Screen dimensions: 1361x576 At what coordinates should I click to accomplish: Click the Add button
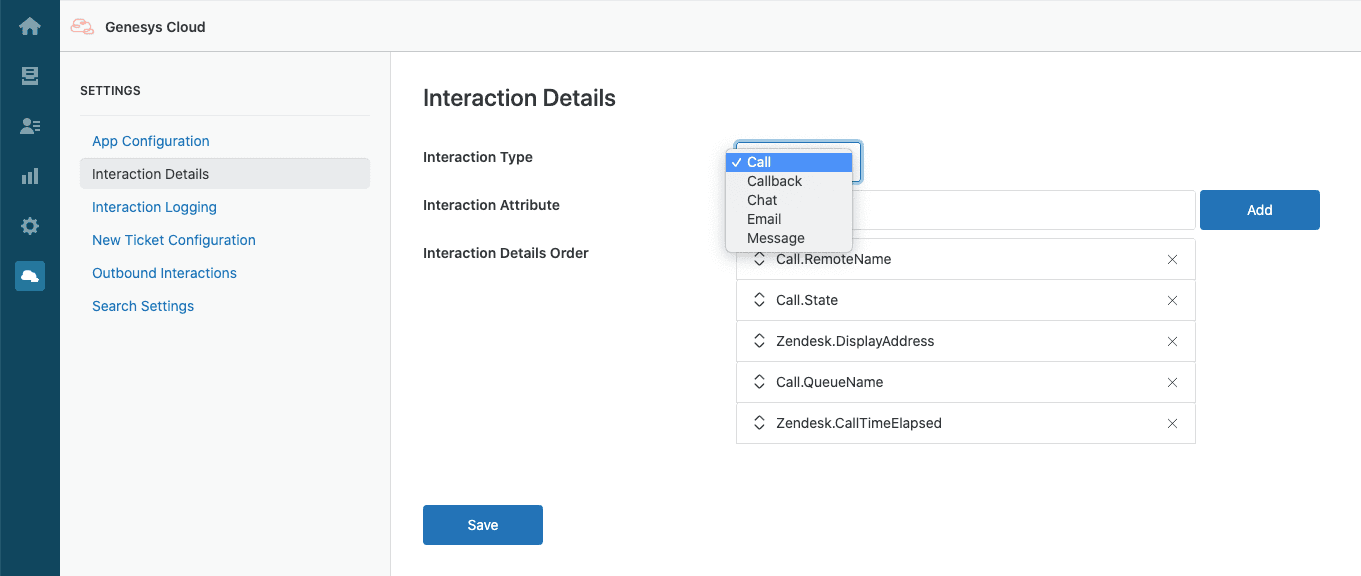pyautogui.click(x=1259, y=210)
